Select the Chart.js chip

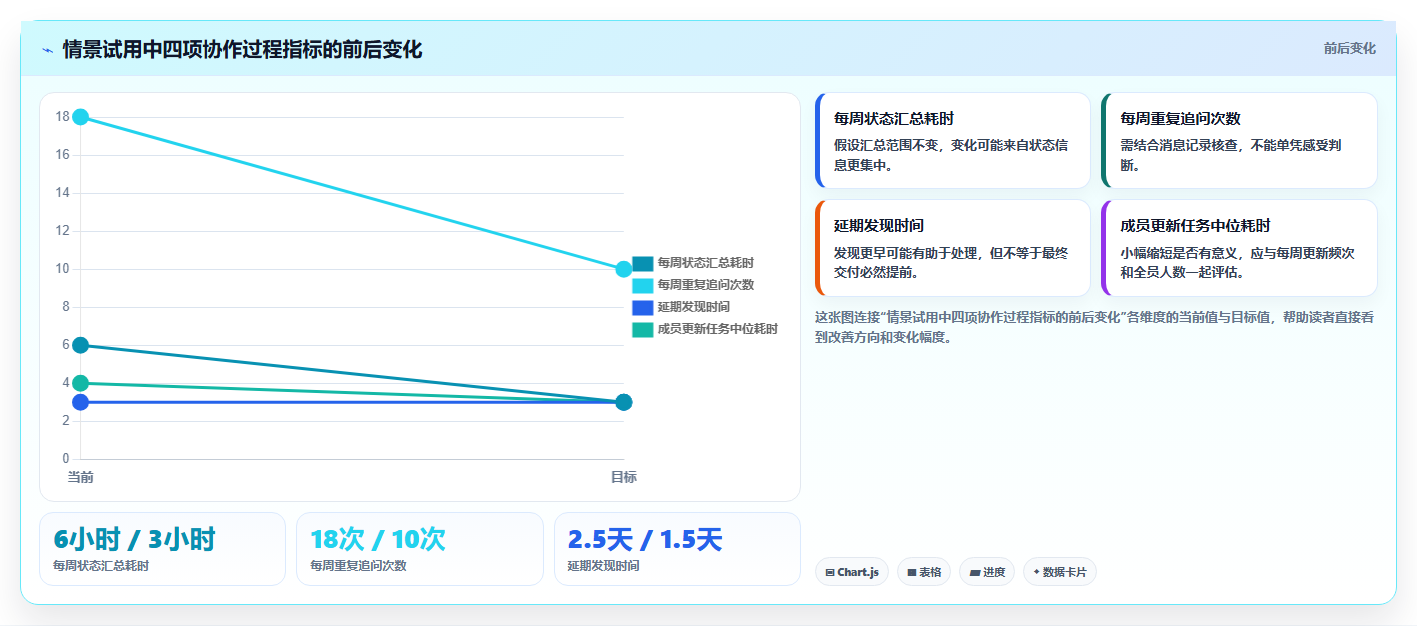coord(852,572)
